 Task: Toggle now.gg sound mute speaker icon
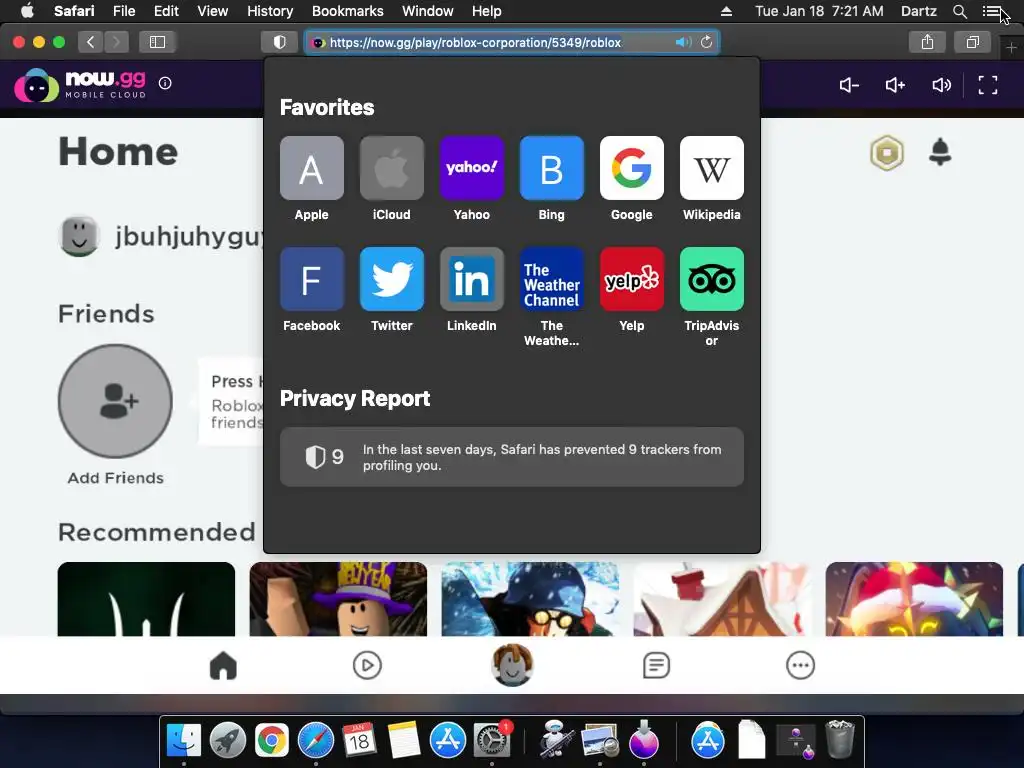coord(941,85)
